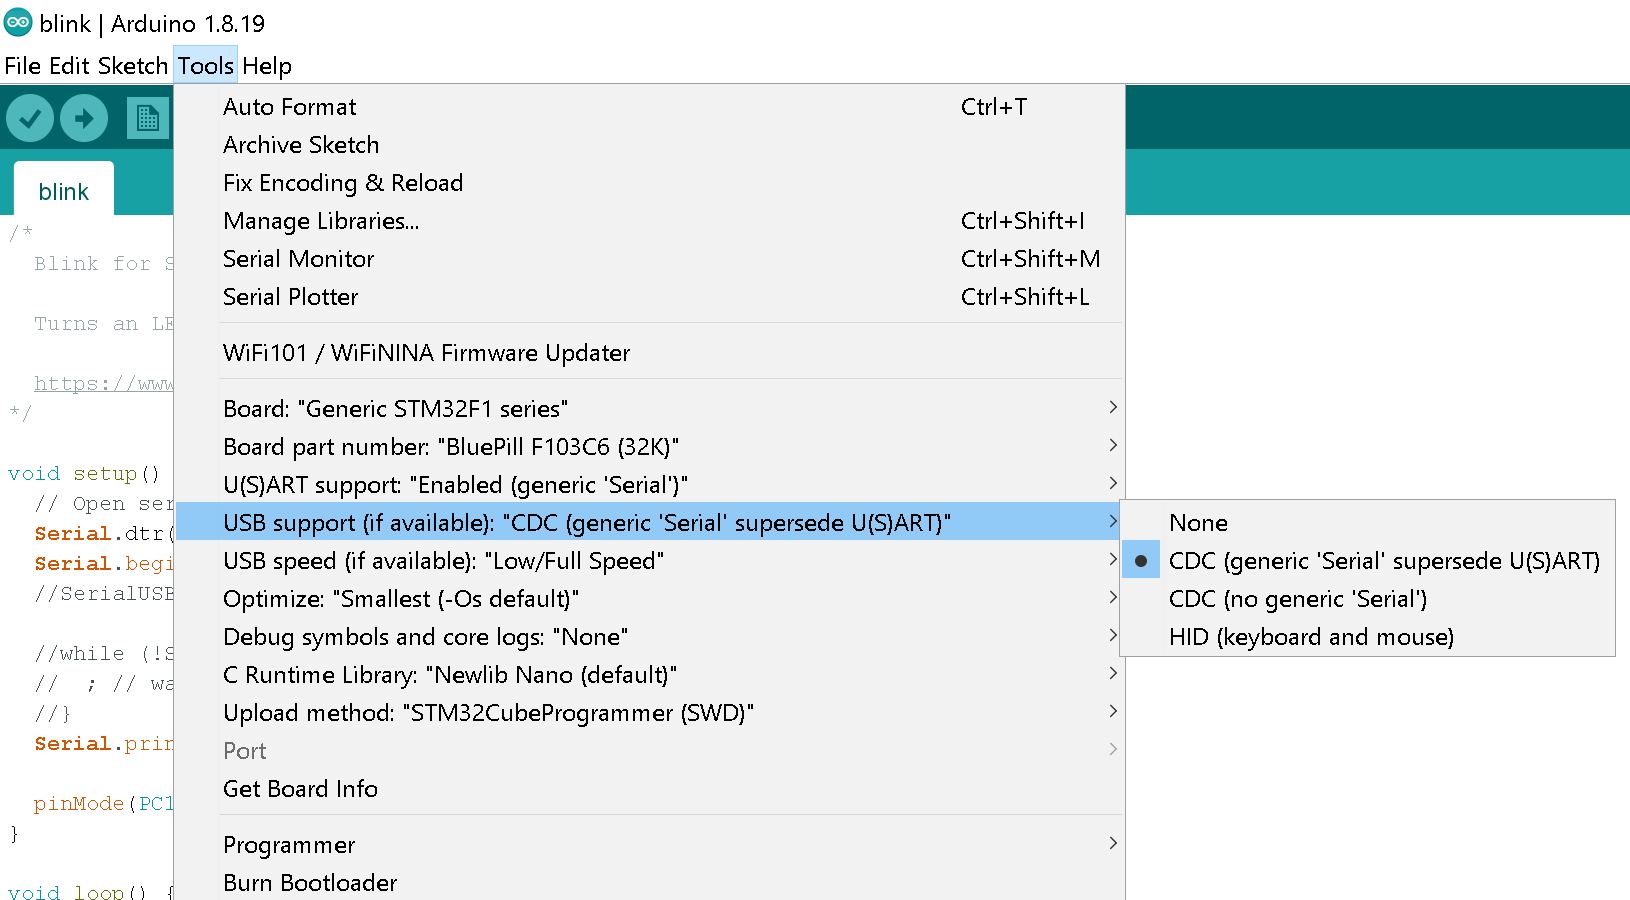Open Board part number BluePill F103C6 entry

[649, 447]
